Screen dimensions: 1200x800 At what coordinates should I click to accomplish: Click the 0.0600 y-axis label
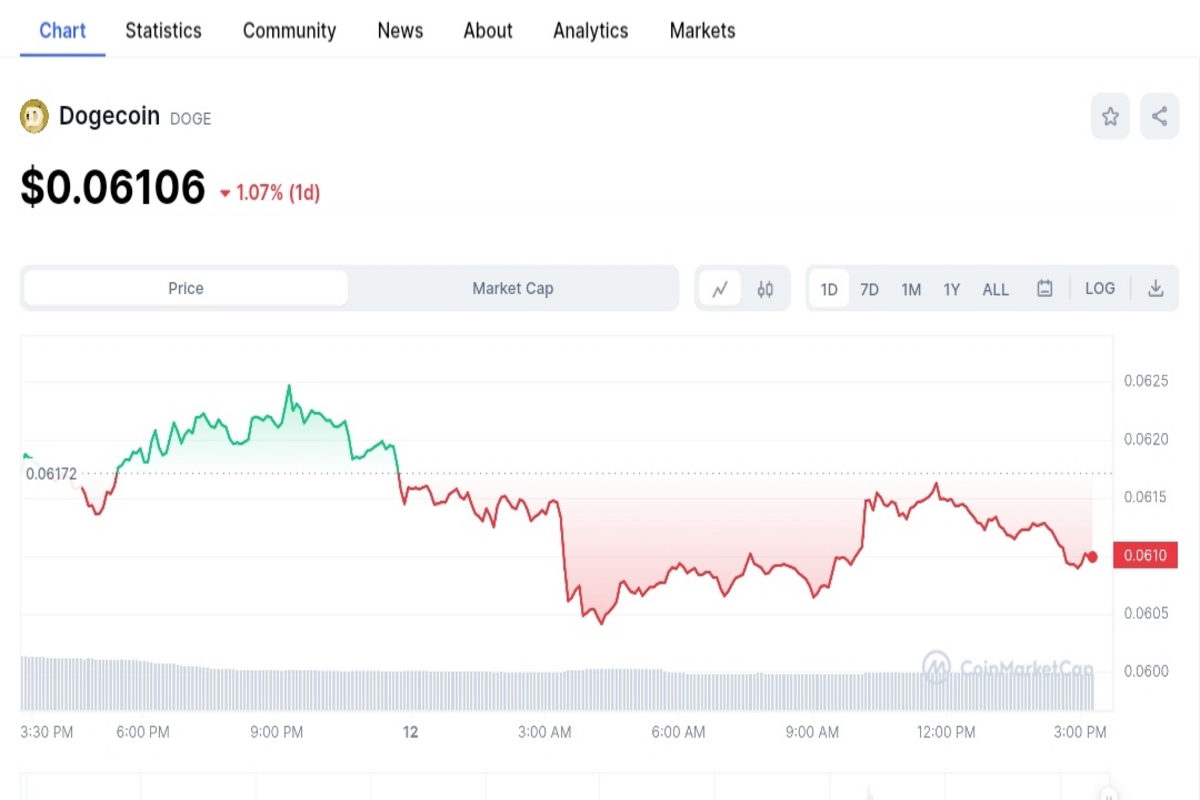pos(1145,670)
